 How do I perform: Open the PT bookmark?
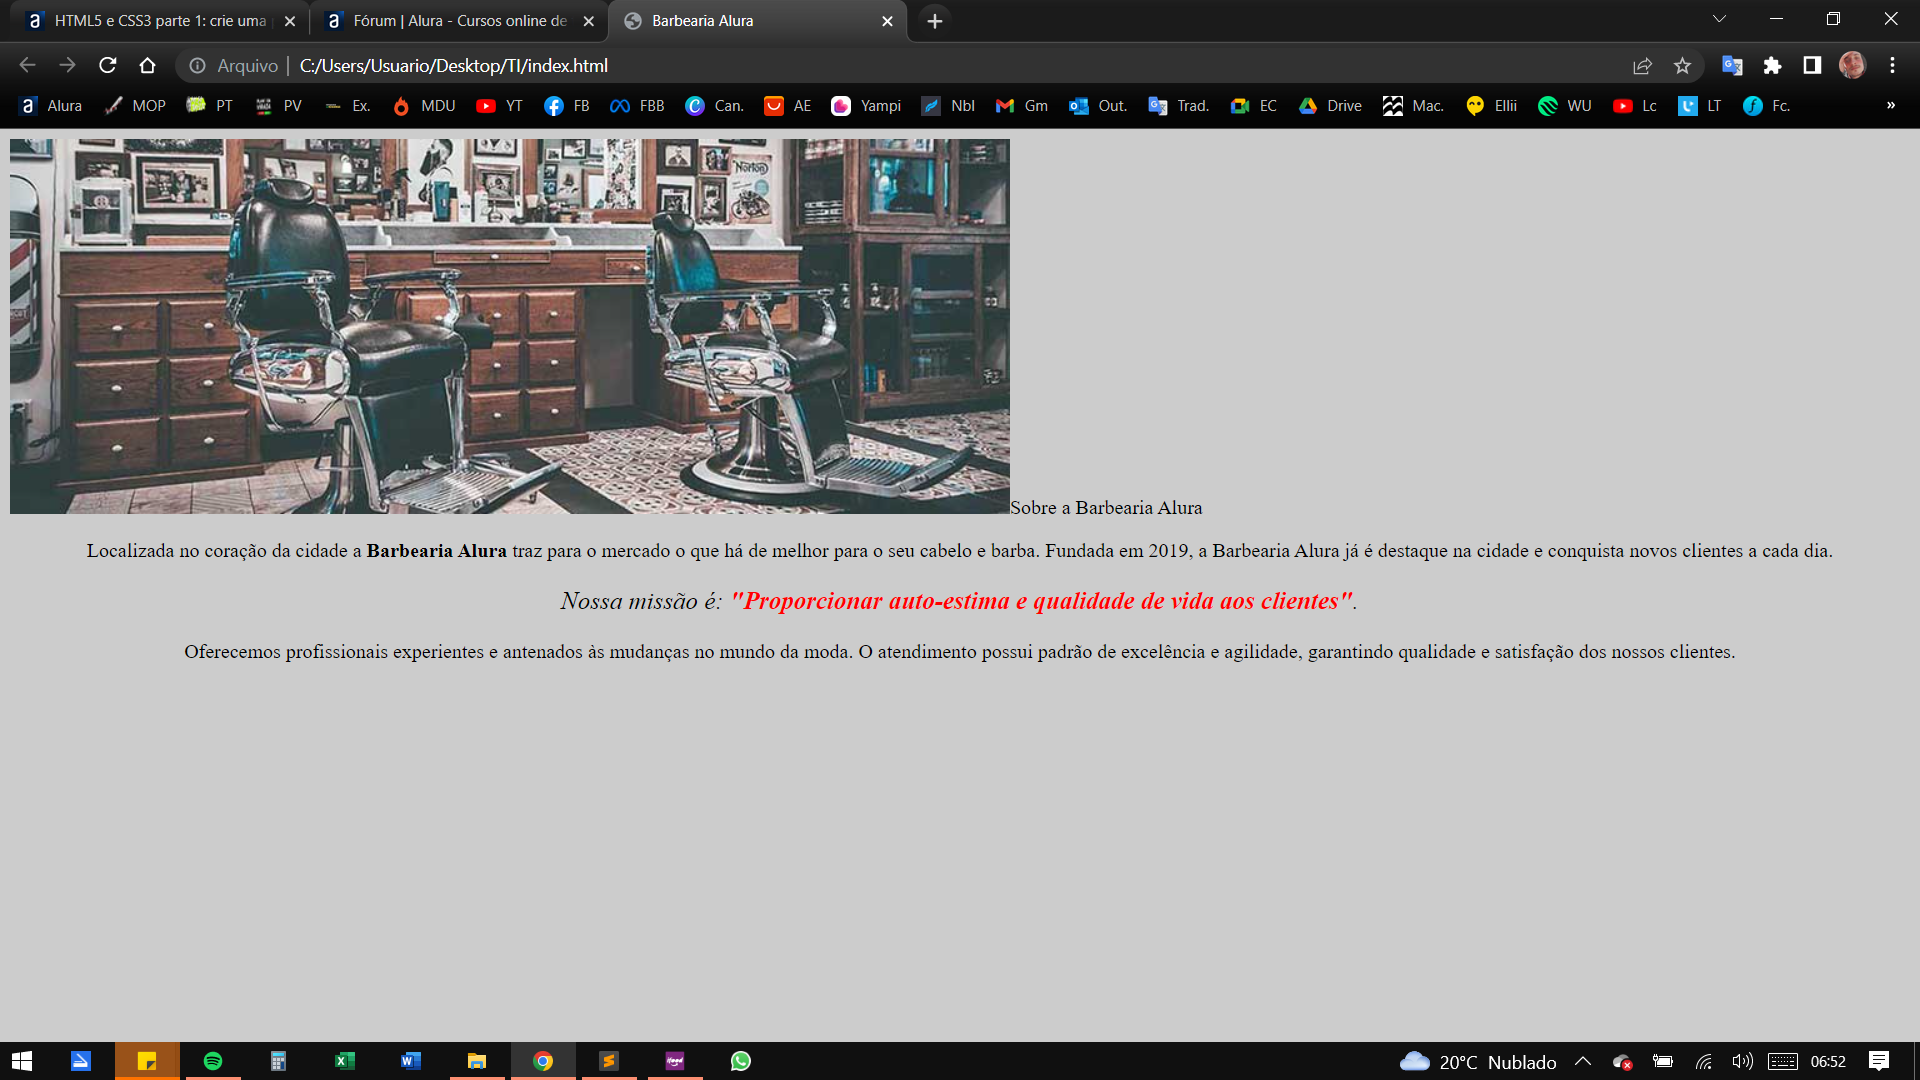210,106
